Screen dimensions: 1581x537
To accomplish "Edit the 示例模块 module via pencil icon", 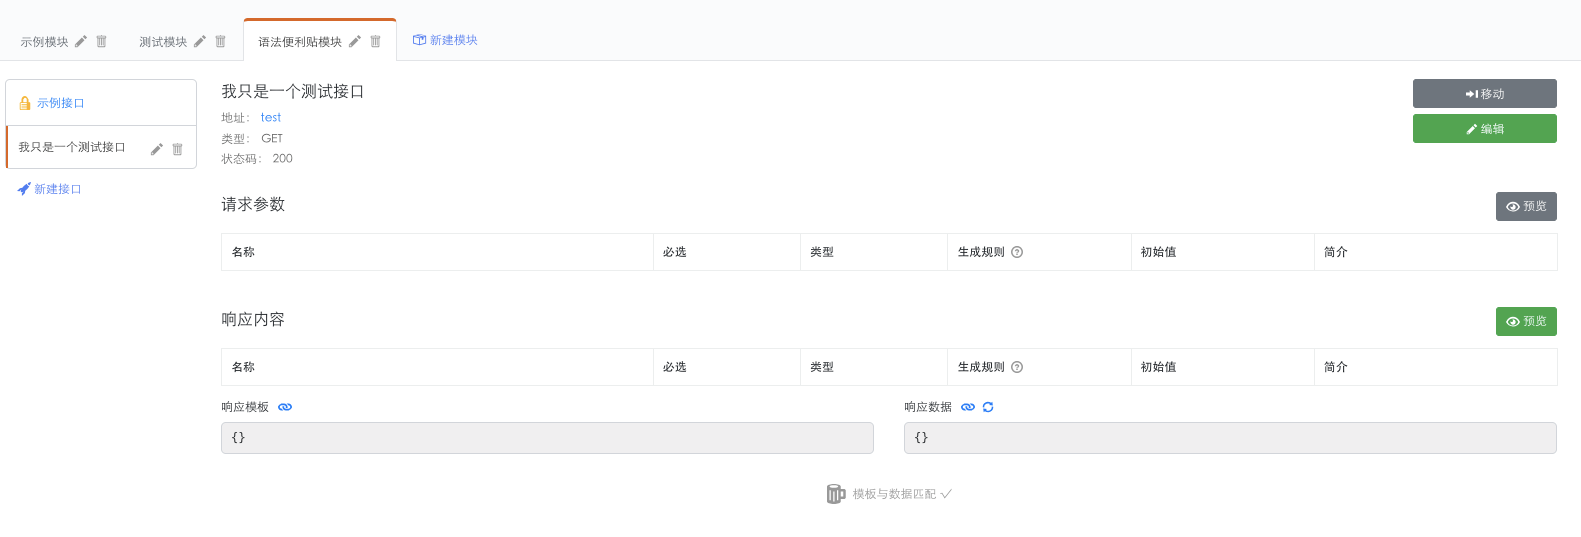I will click(81, 41).
